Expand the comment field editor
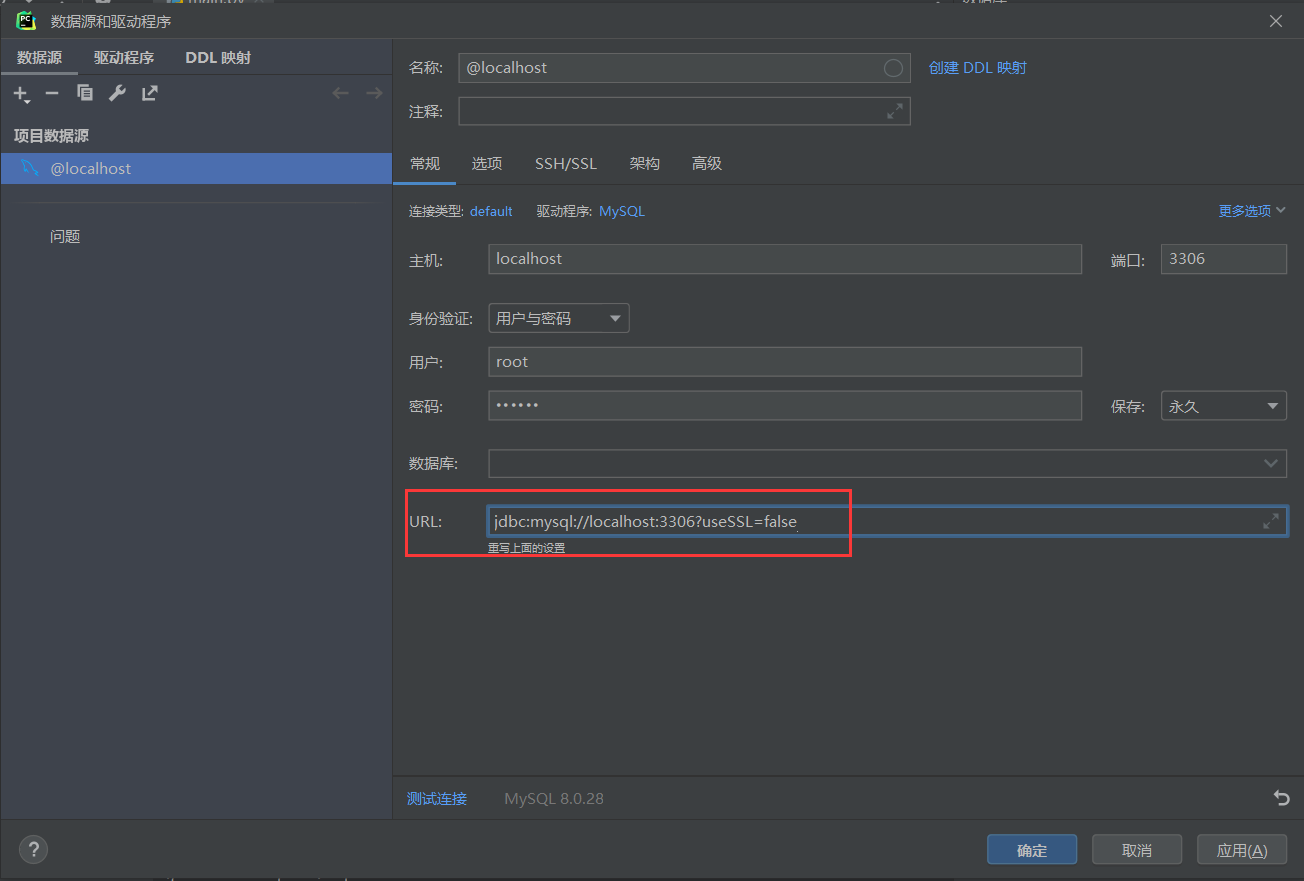Viewport: 1304px width, 881px height. (x=895, y=111)
